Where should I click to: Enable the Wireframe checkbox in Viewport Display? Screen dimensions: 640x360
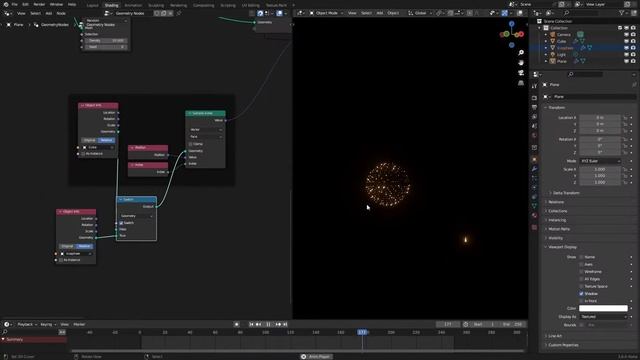pos(581,272)
